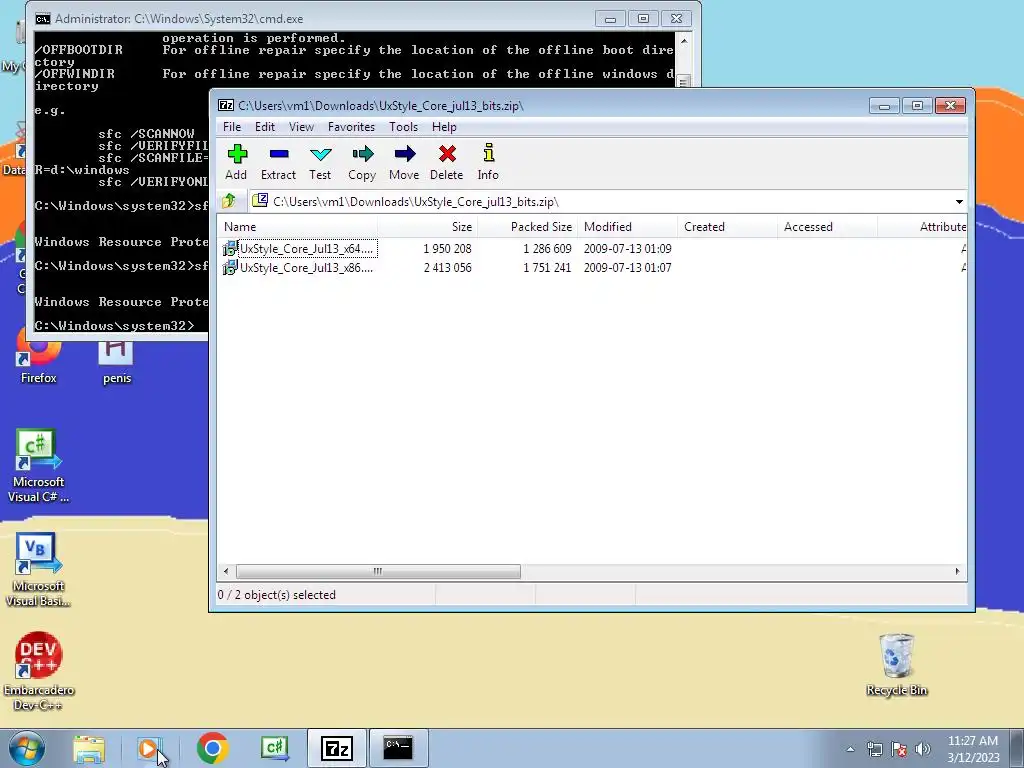The width and height of the screenshot is (1024, 768).
Task: Minimize the Command Prompt window
Action: click(x=611, y=19)
